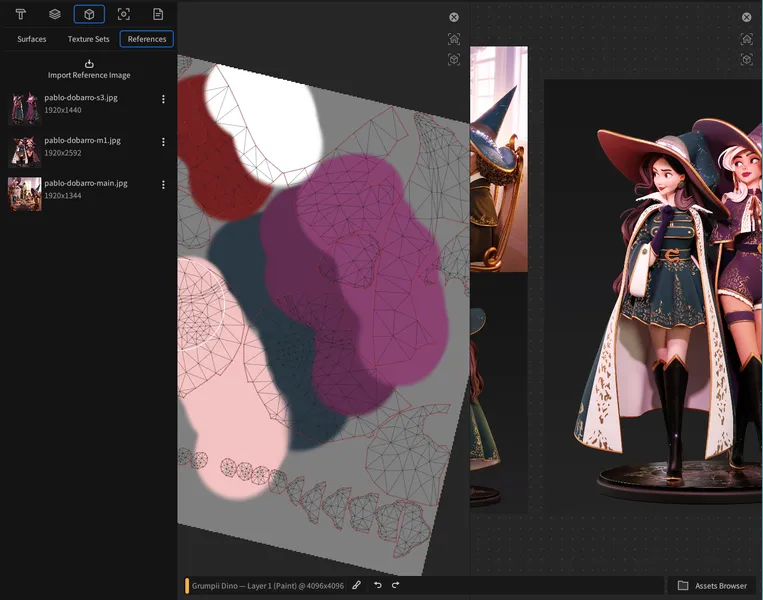The image size is (763, 600).
Task: Open the capture frame panel icon
Action: pyautogui.click(x=123, y=14)
